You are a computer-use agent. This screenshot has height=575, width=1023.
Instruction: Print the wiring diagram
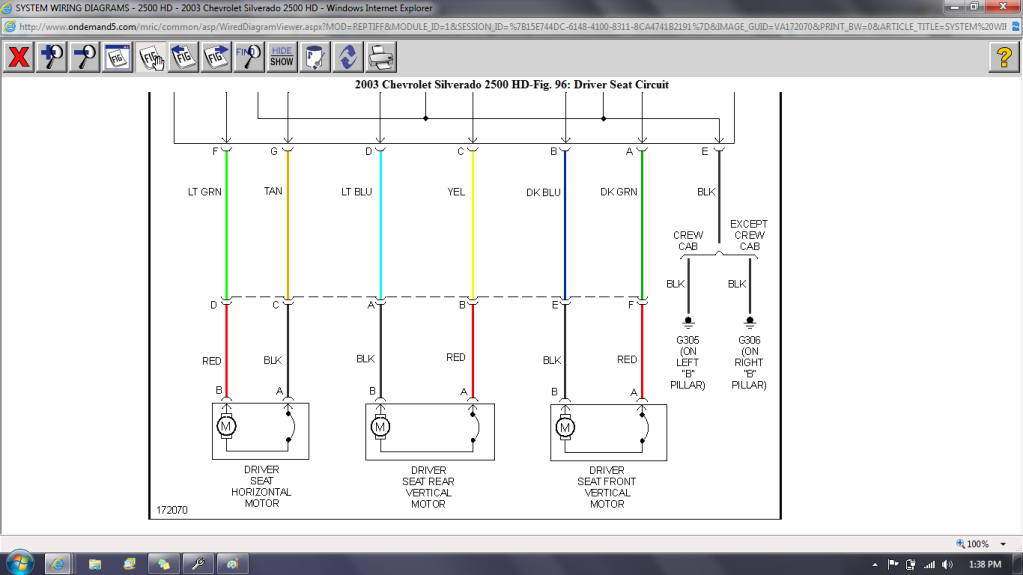381,57
